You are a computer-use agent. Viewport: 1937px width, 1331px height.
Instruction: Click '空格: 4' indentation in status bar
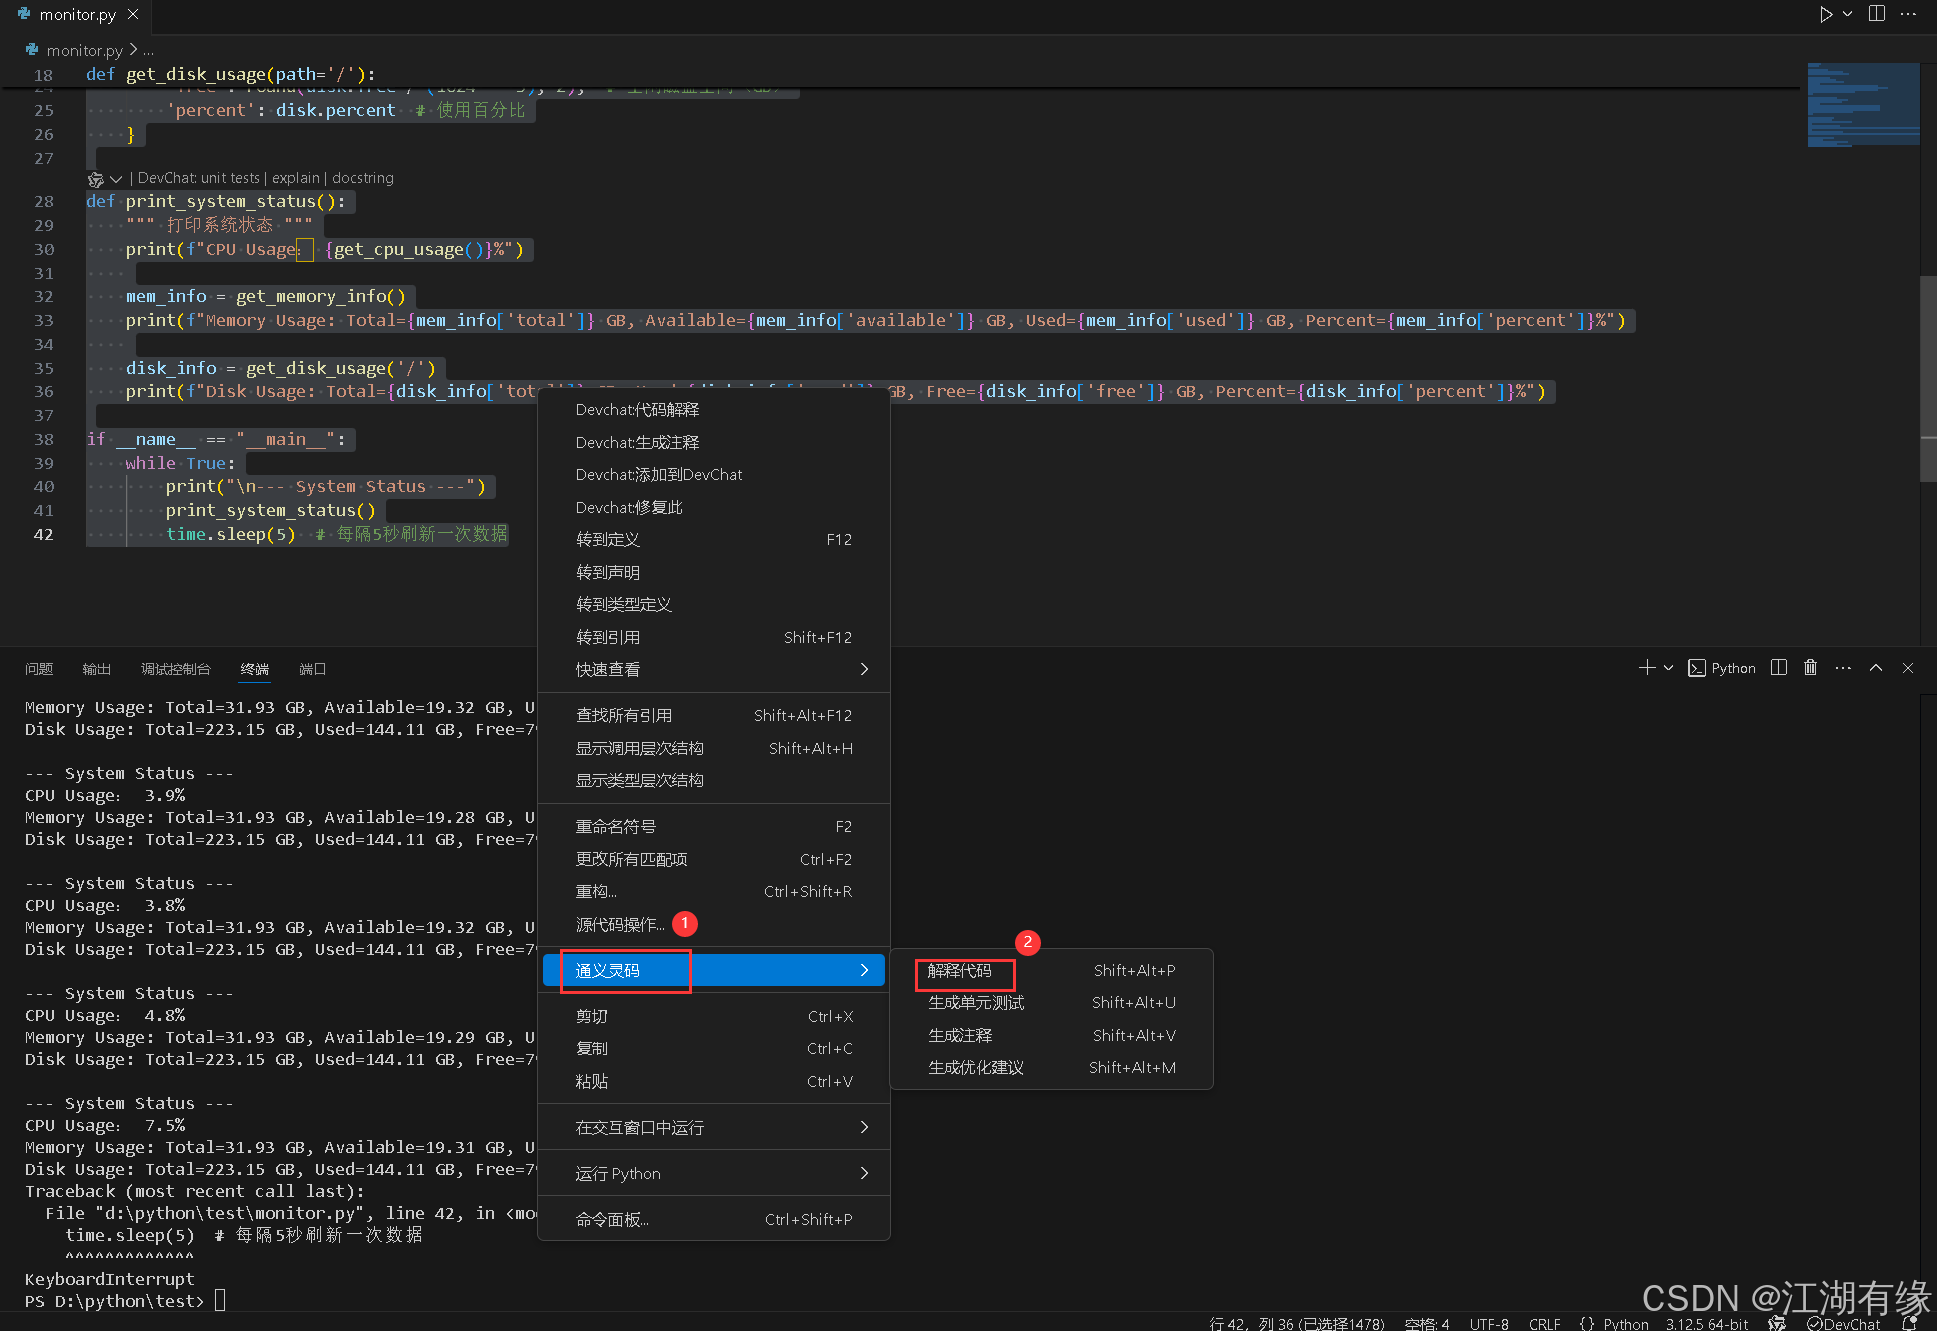click(x=1427, y=1323)
